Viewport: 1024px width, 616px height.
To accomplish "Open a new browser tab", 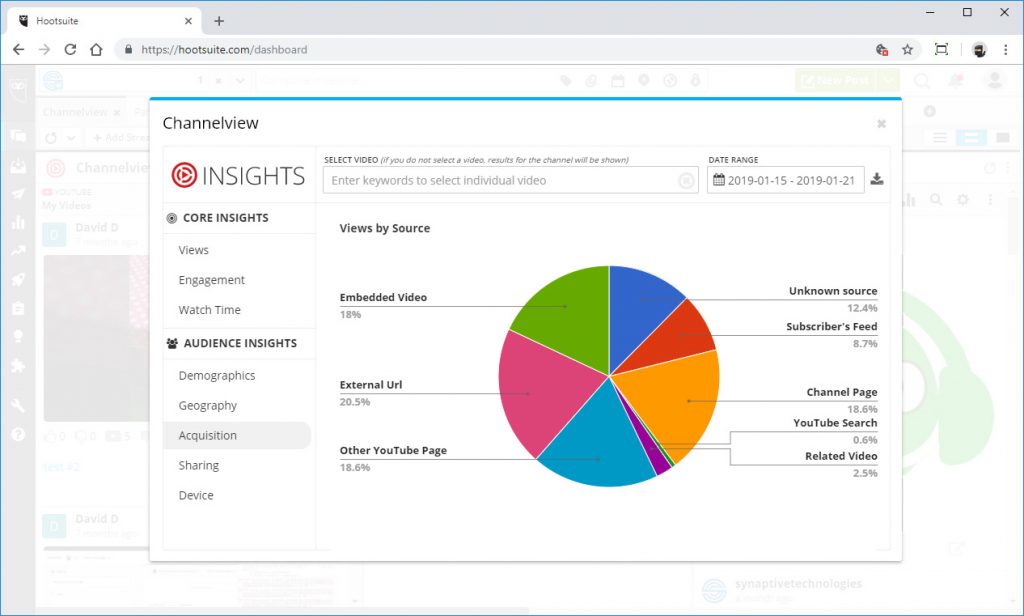I will (219, 21).
